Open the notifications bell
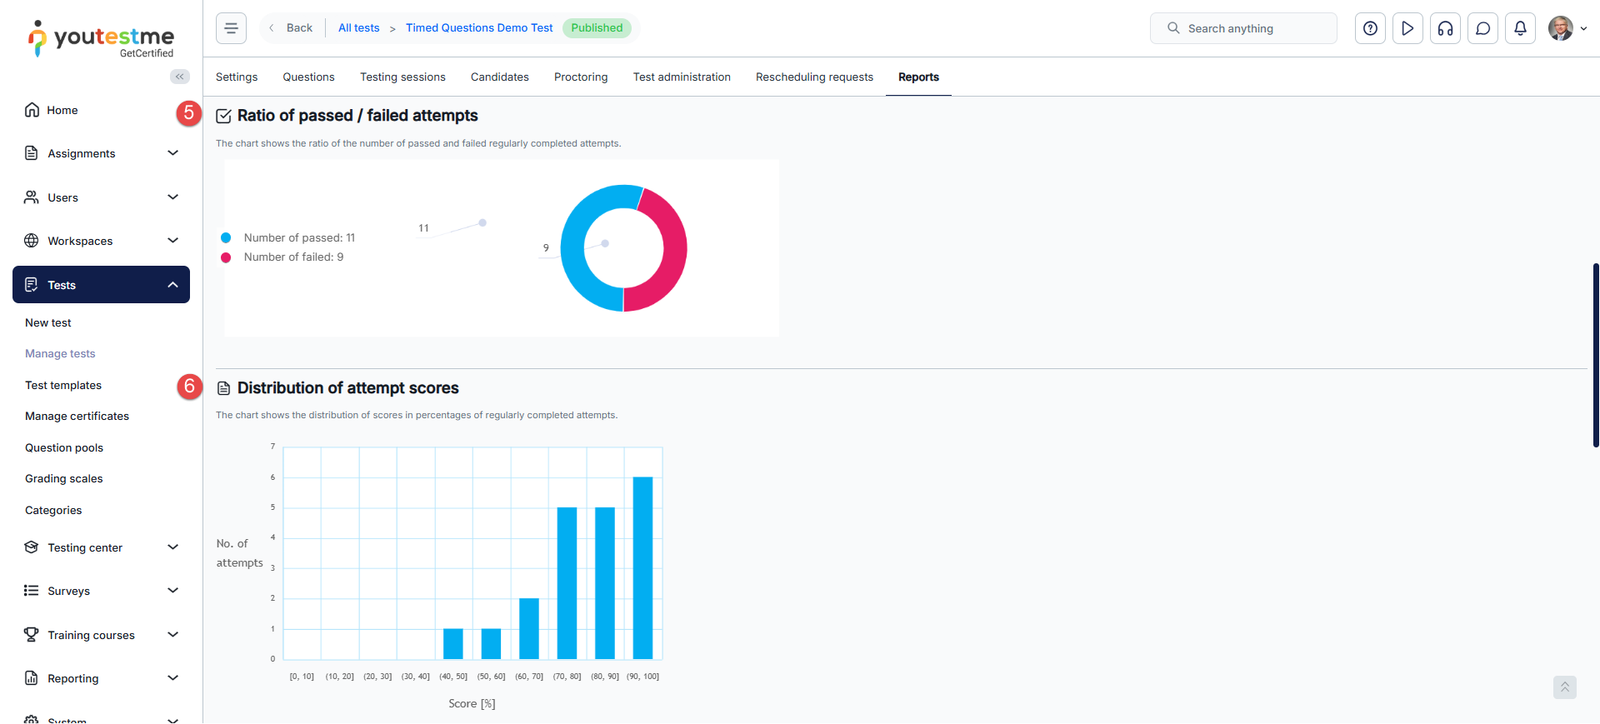 [1520, 28]
